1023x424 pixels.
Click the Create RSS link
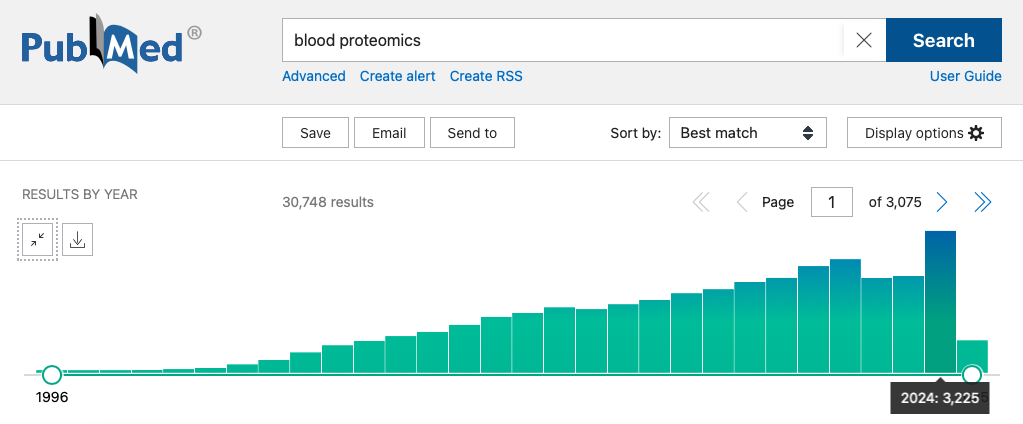point(486,76)
